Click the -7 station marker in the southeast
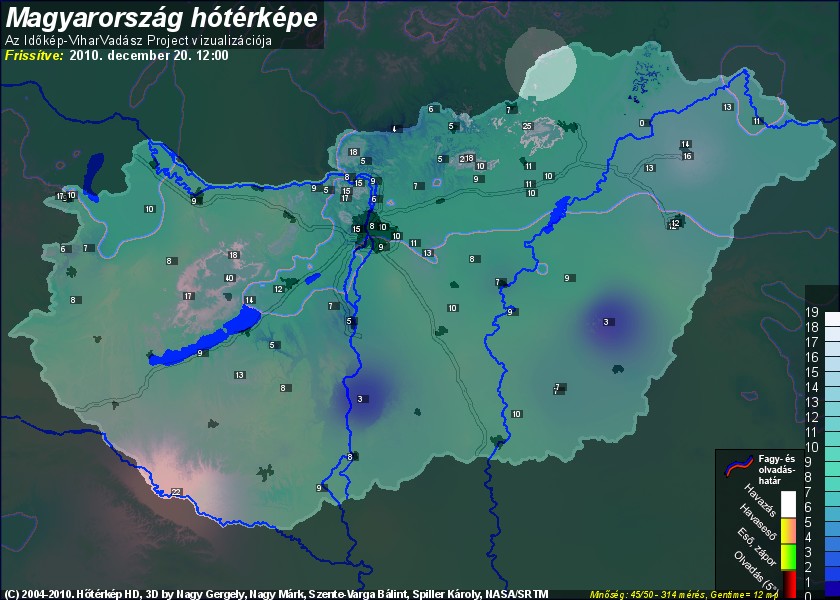840x600 pixels. click(556, 387)
